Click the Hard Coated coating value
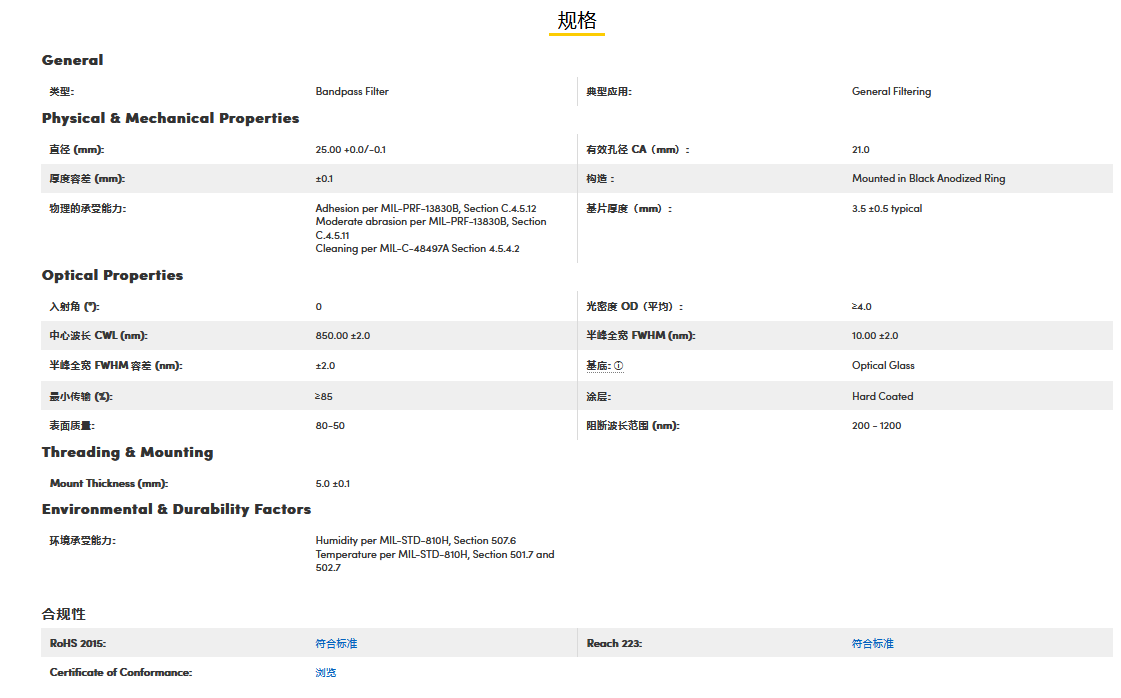The width and height of the screenshot is (1121, 698). tap(882, 396)
